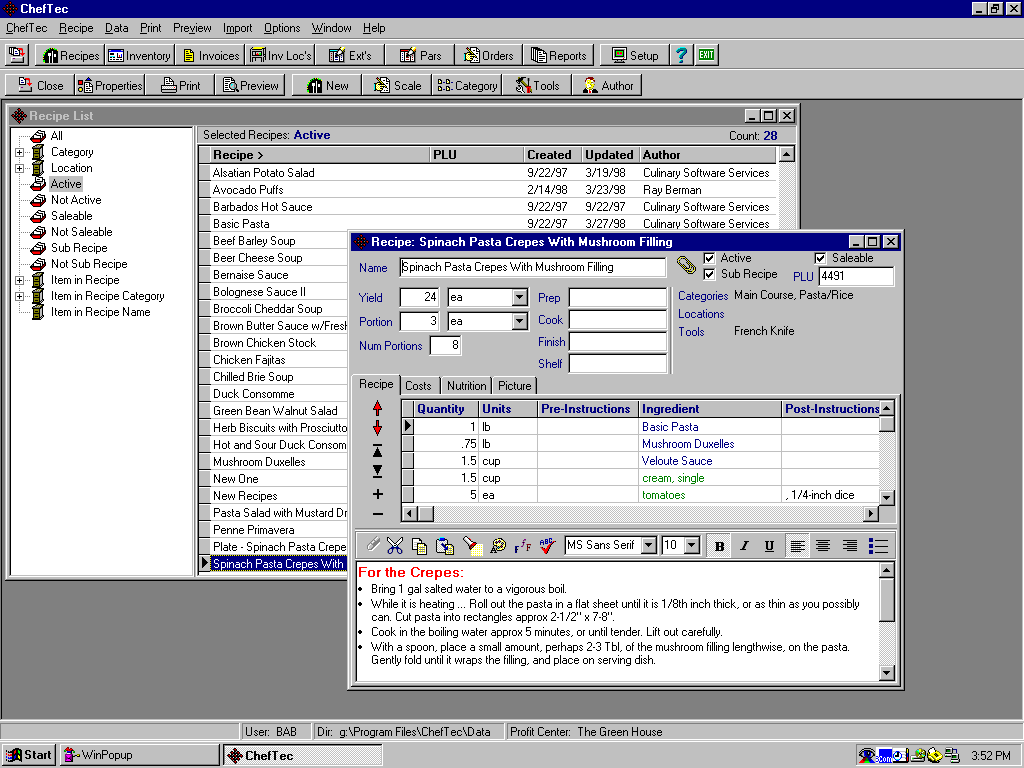Toggle left text alignment
Screen dimensions: 1024x768
pyautogui.click(x=797, y=546)
